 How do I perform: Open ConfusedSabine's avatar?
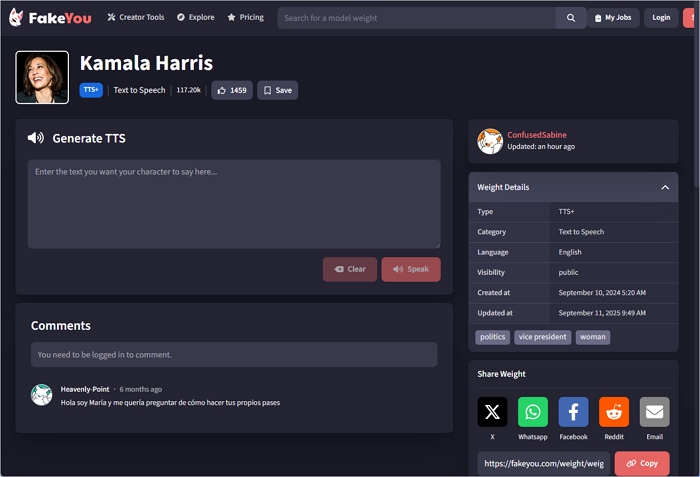tap(490, 141)
